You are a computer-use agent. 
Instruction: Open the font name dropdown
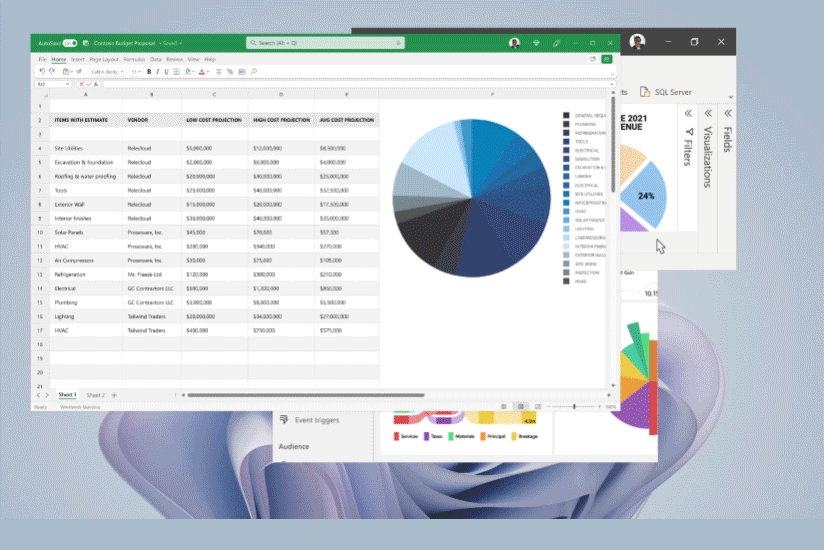(x=106, y=72)
